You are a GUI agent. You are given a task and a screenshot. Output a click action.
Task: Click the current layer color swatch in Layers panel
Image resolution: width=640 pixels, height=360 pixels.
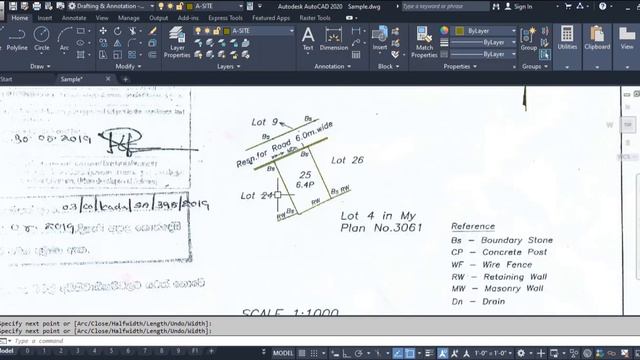(x=227, y=31)
